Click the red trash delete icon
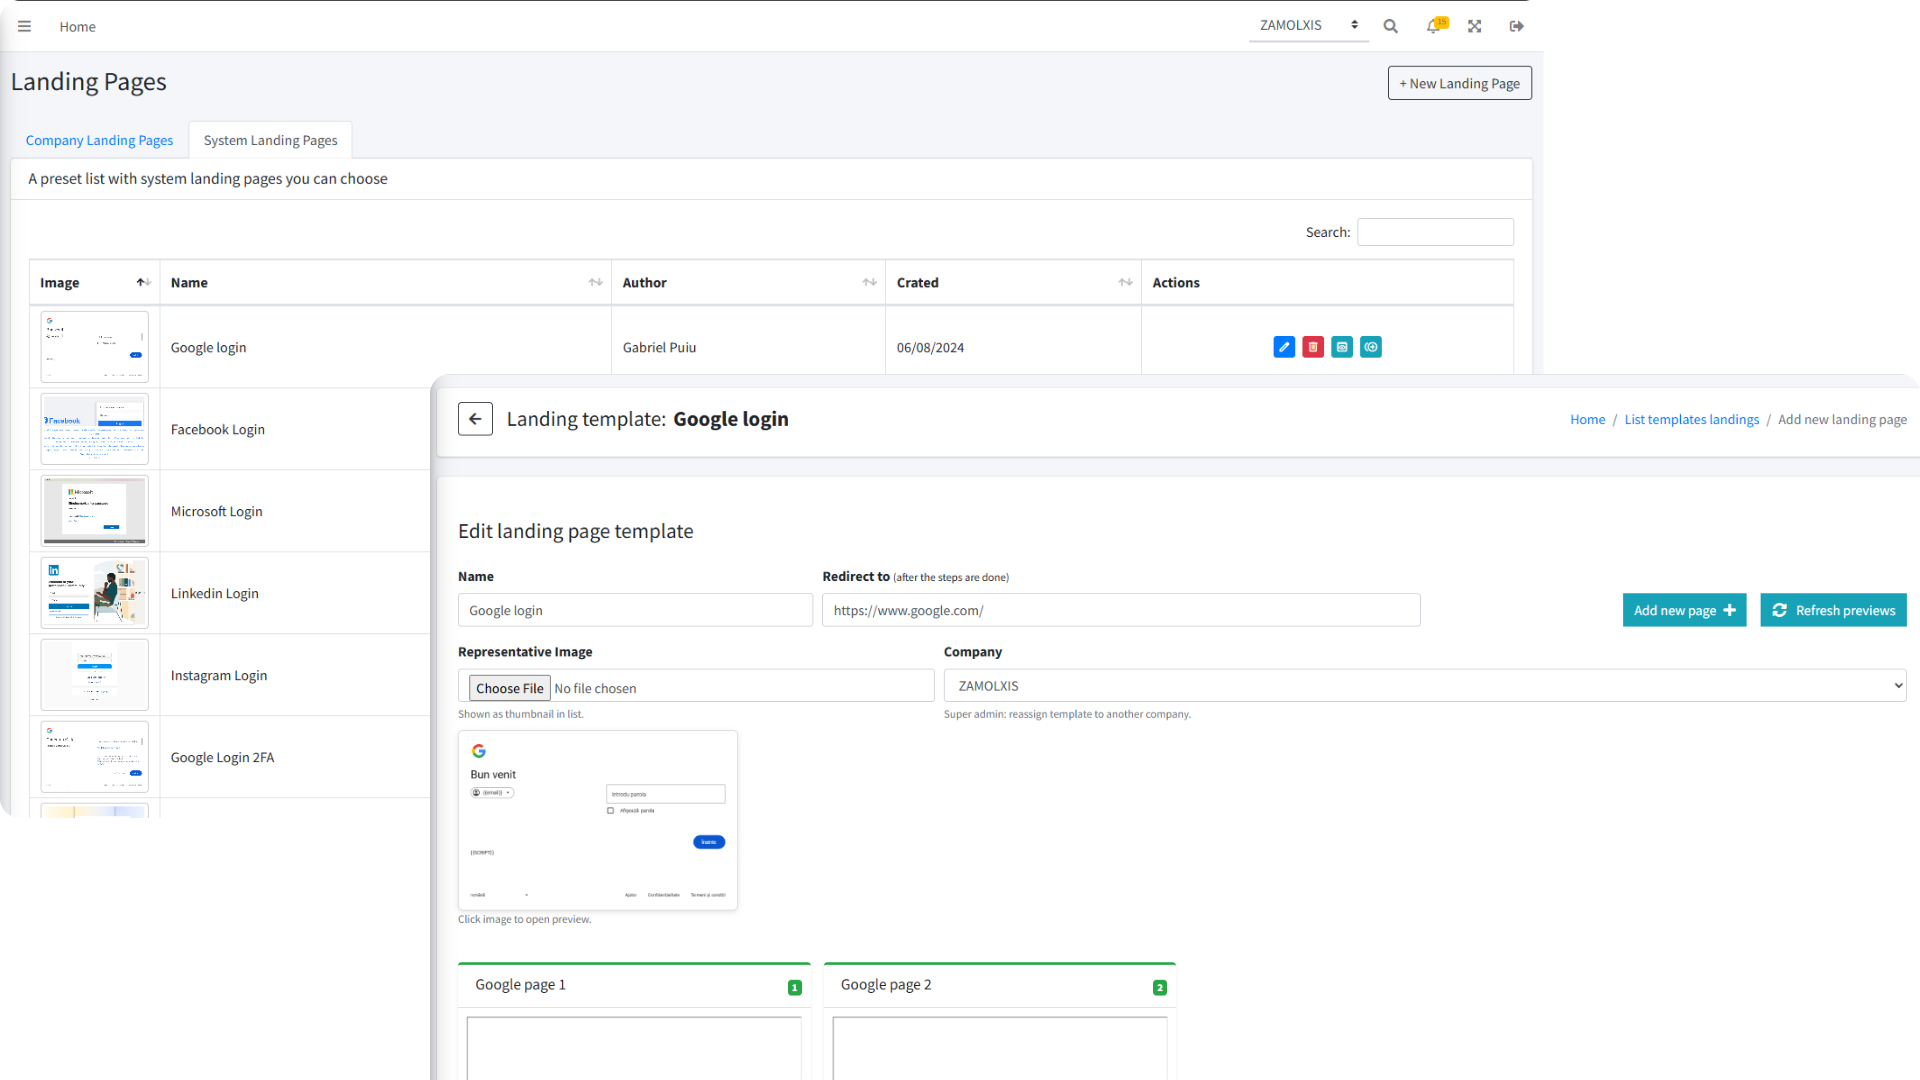The width and height of the screenshot is (1920, 1080). [1313, 347]
